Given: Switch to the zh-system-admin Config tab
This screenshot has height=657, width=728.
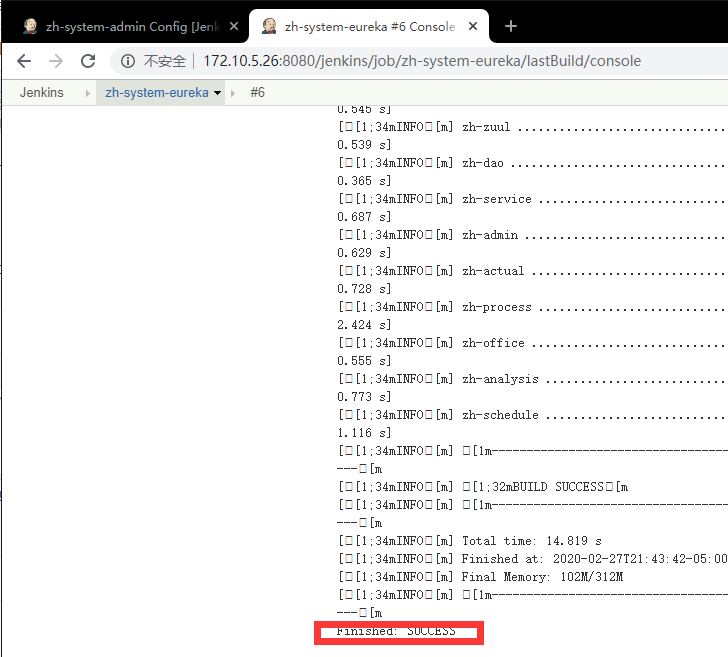Looking at the screenshot, I should pos(125,26).
